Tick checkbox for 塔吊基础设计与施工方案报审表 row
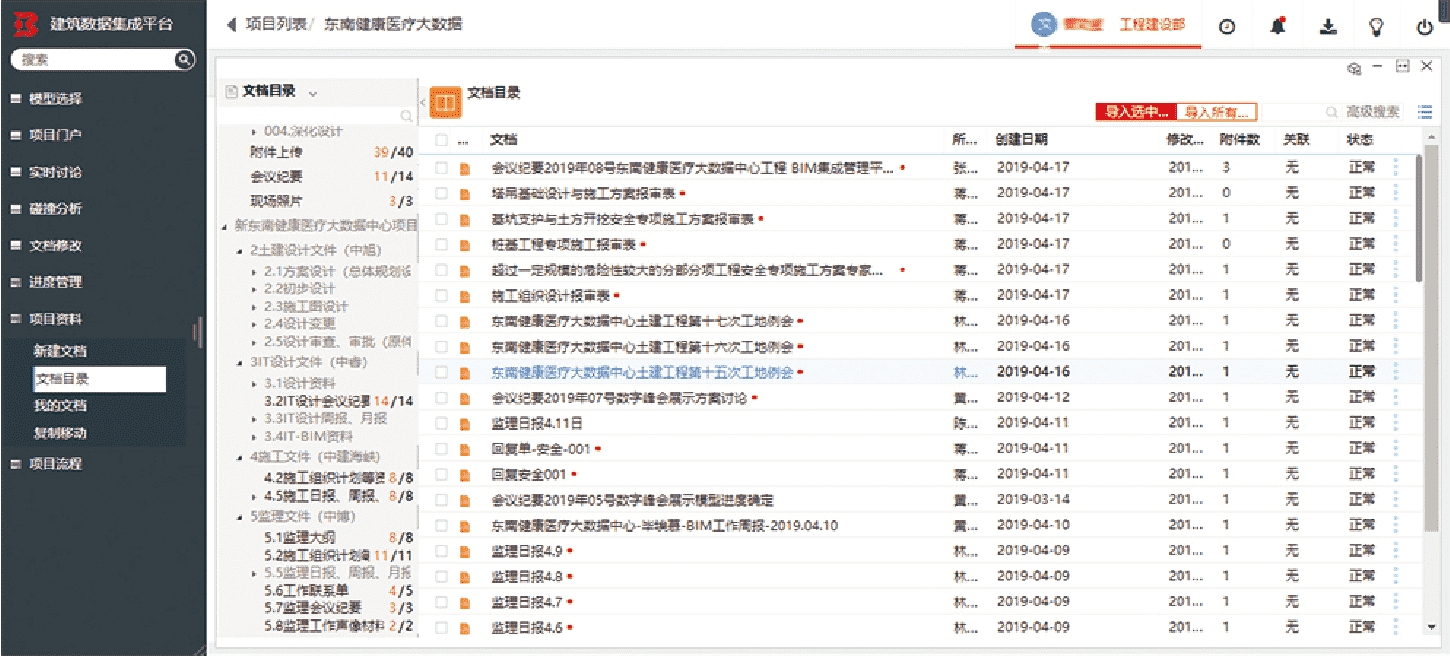The width and height of the screenshot is (1450, 656). click(x=441, y=193)
